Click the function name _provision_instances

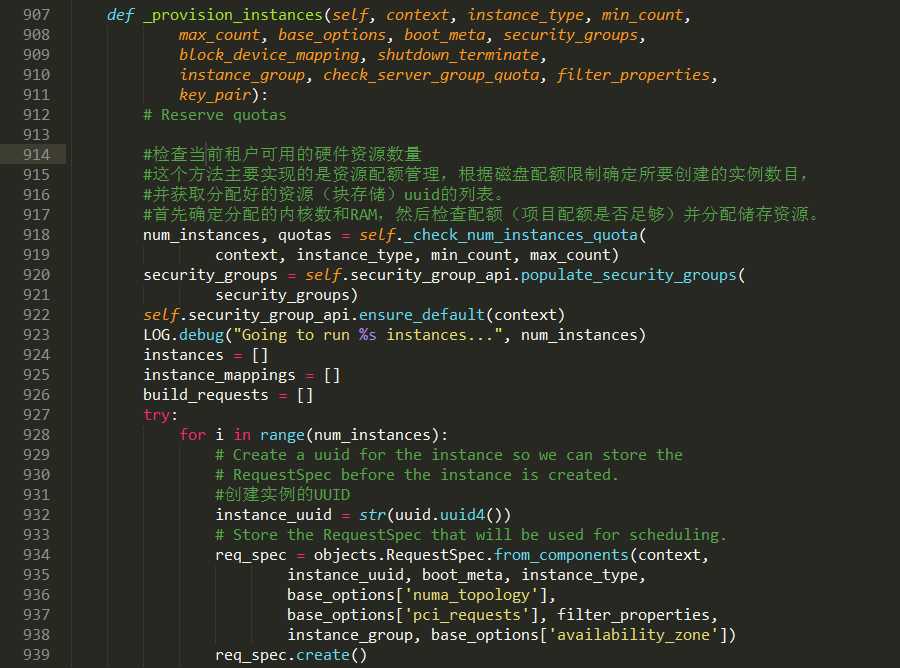tap(233, 15)
